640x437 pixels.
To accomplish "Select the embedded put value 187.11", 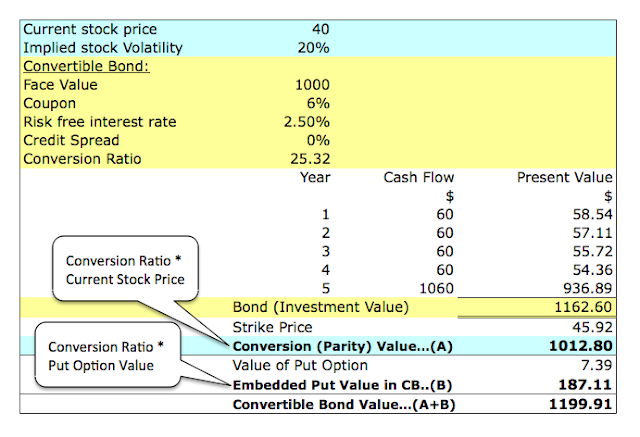I will coord(585,385).
